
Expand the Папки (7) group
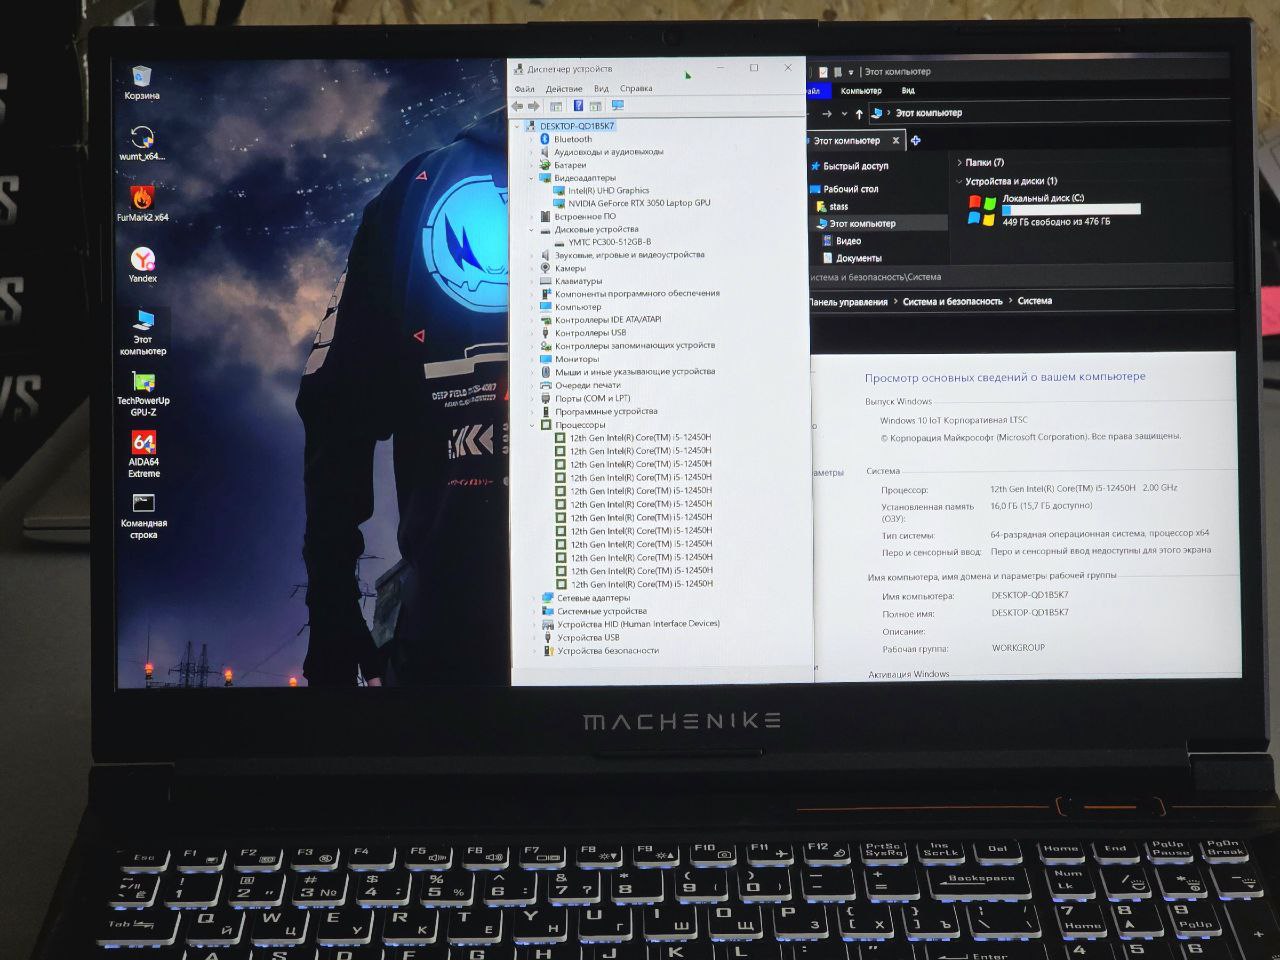click(959, 162)
